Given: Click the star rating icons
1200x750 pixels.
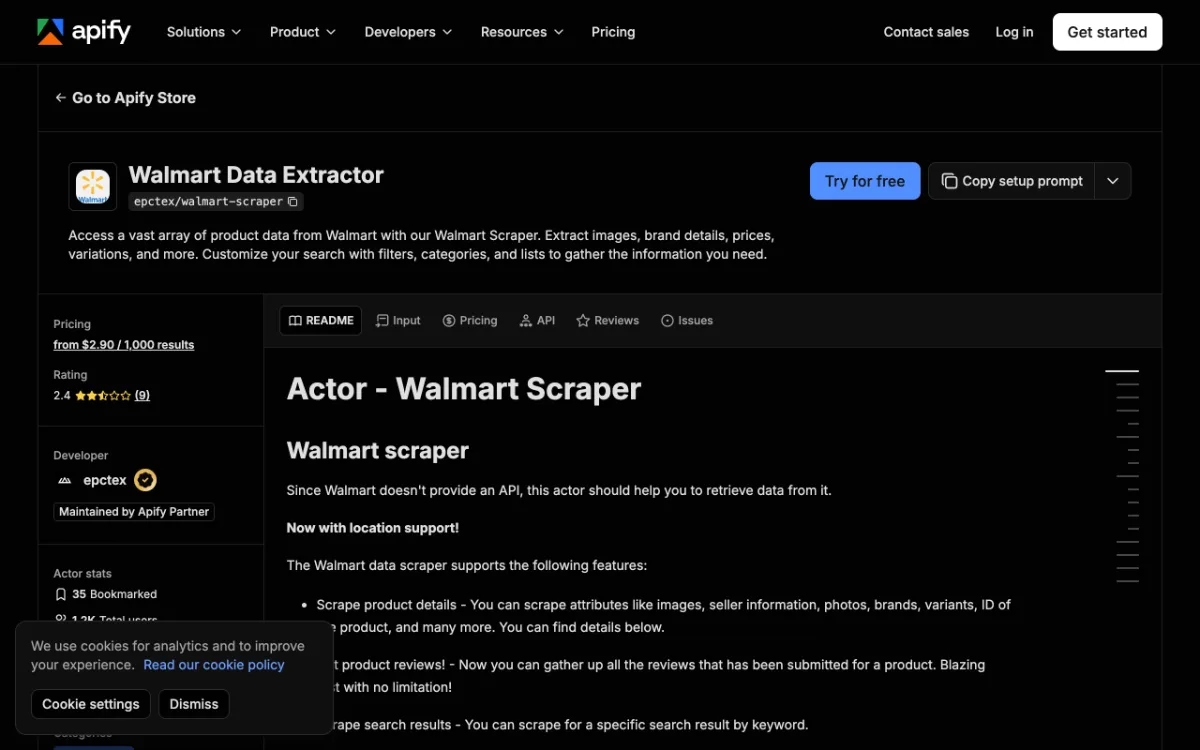Looking at the screenshot, I should 103,395.
